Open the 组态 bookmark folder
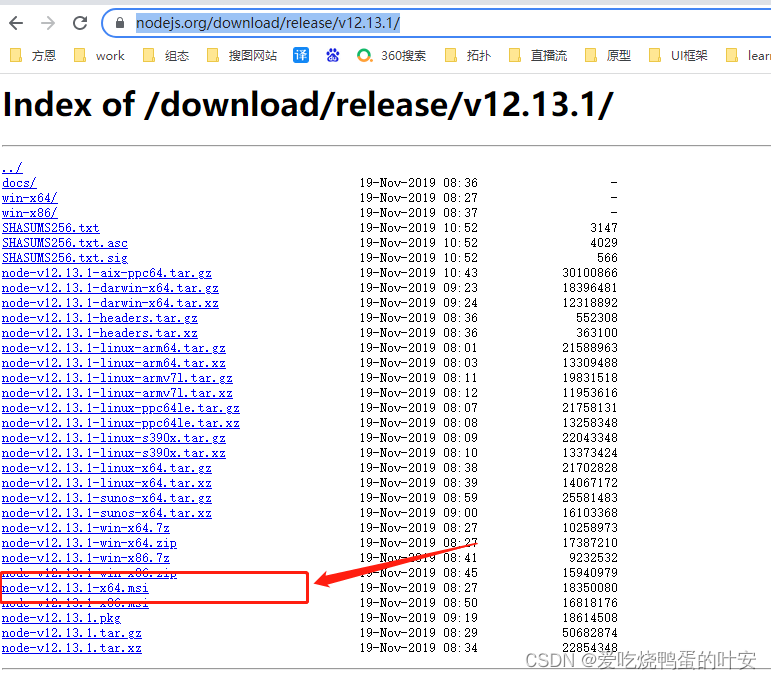The height and width of the screenshot is (680, 771). tap(166, 56)
